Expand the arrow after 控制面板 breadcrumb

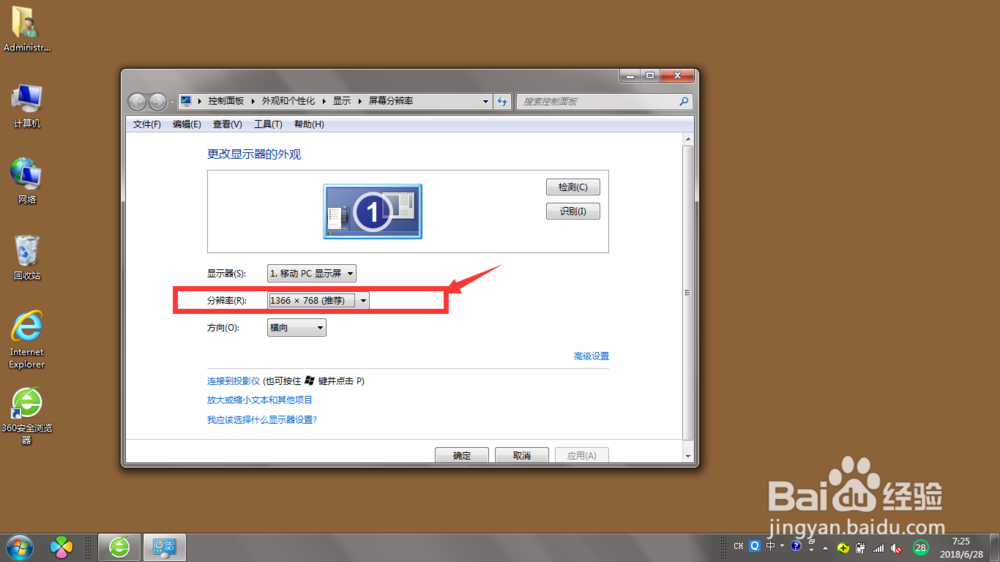click(x=253, y=101)
